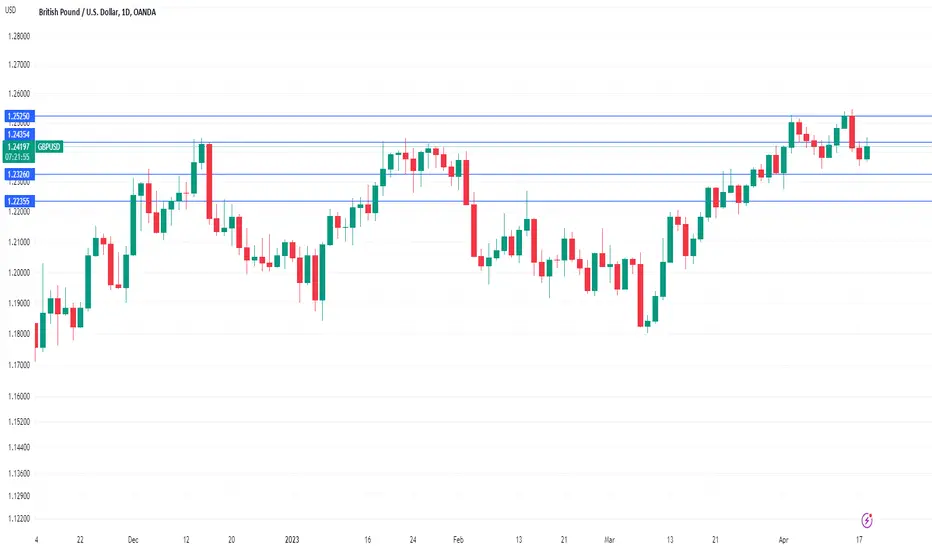Click the Apr marker on time axis
This screenshot has height=550, width=932.
pyautogui.click(x=783, y=540)
